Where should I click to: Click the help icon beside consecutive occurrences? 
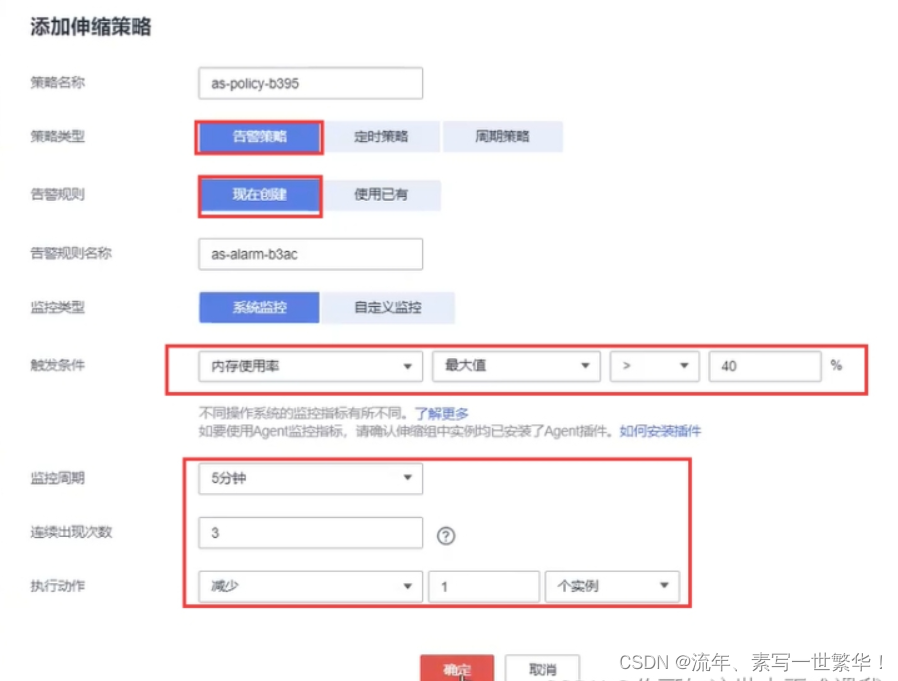pos(446,536)
